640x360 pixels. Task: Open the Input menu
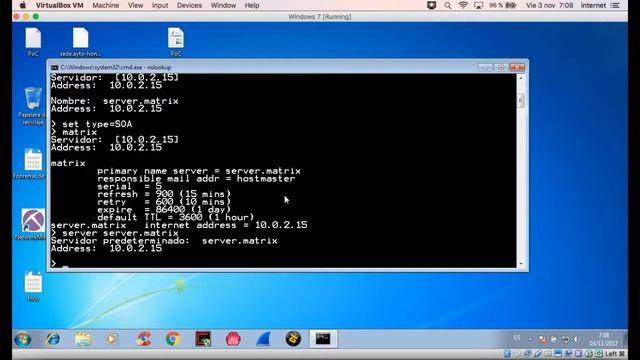point(160,5)
